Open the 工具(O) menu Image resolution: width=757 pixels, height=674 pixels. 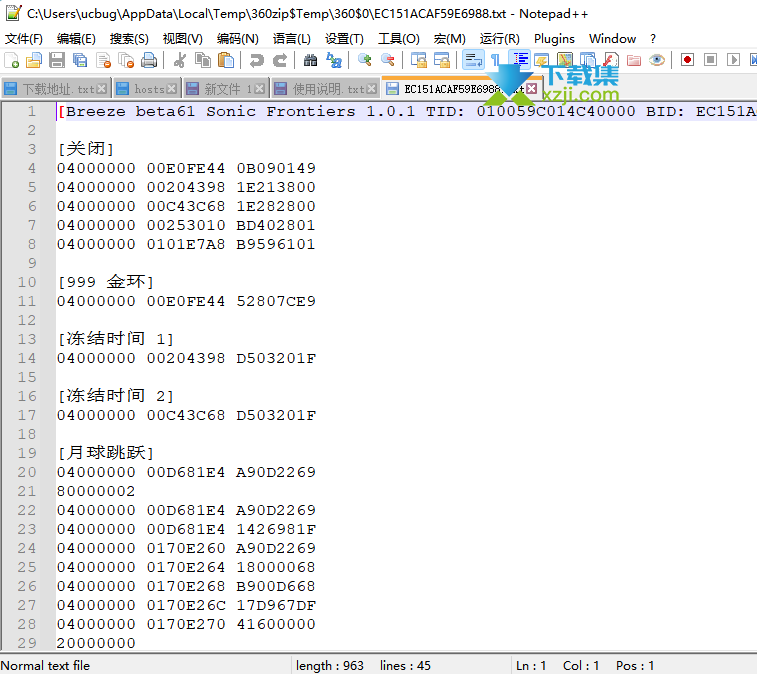(399, 39)
